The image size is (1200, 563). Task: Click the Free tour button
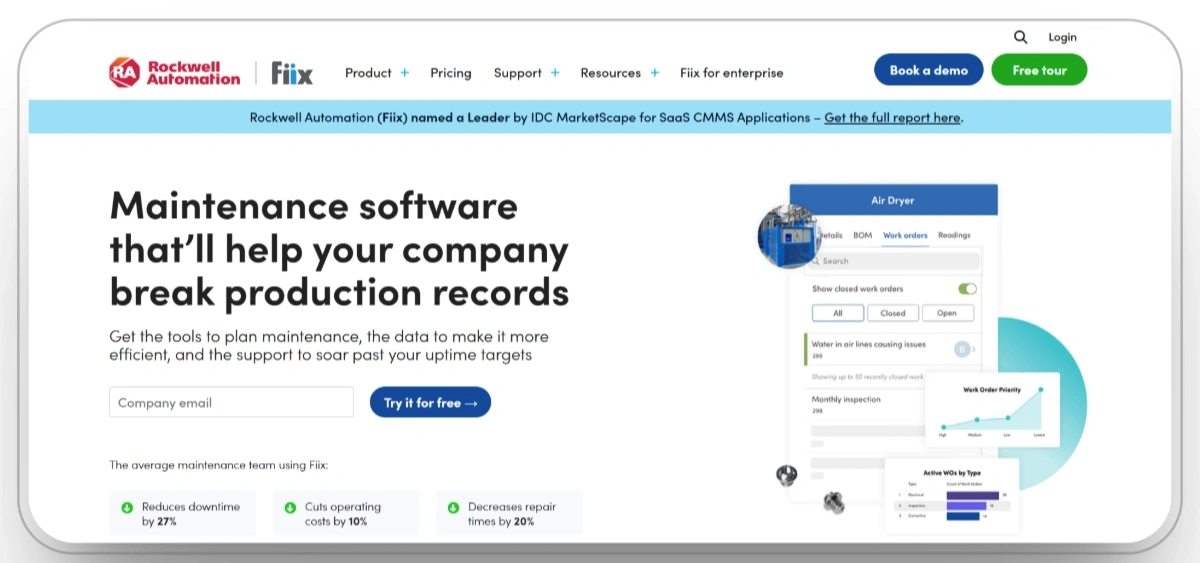[1039, 70]
